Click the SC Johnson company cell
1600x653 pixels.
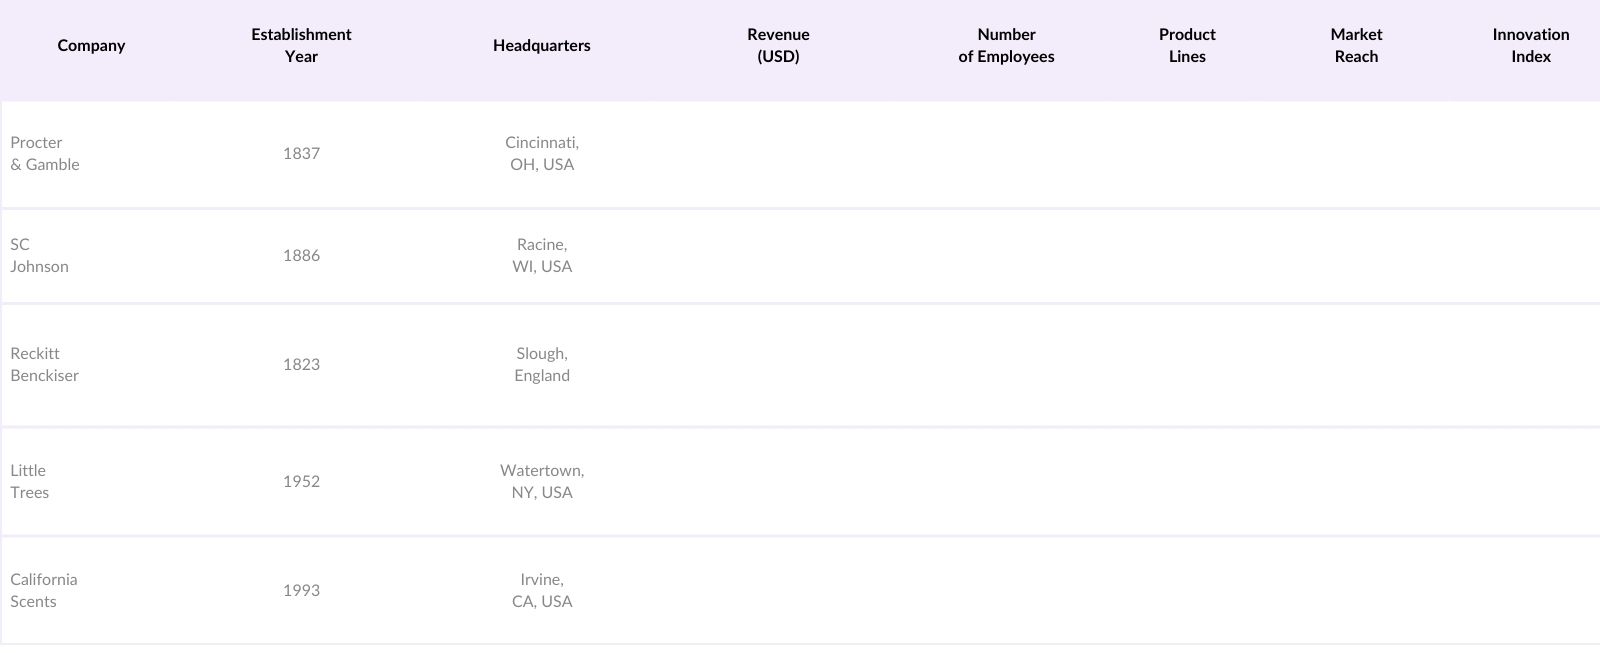(40, 256)
